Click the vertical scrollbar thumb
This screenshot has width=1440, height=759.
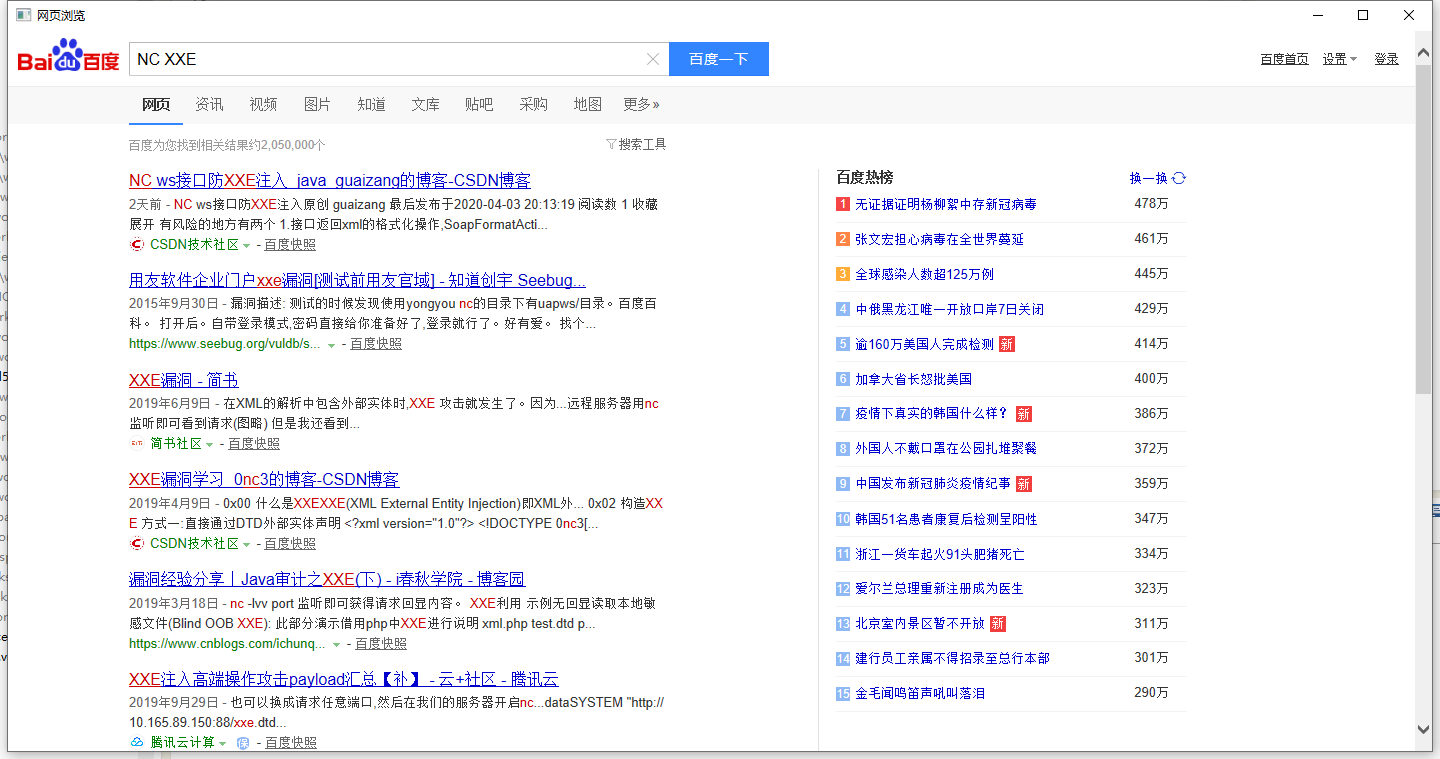pyautogui.click(x=1424, y=230)
